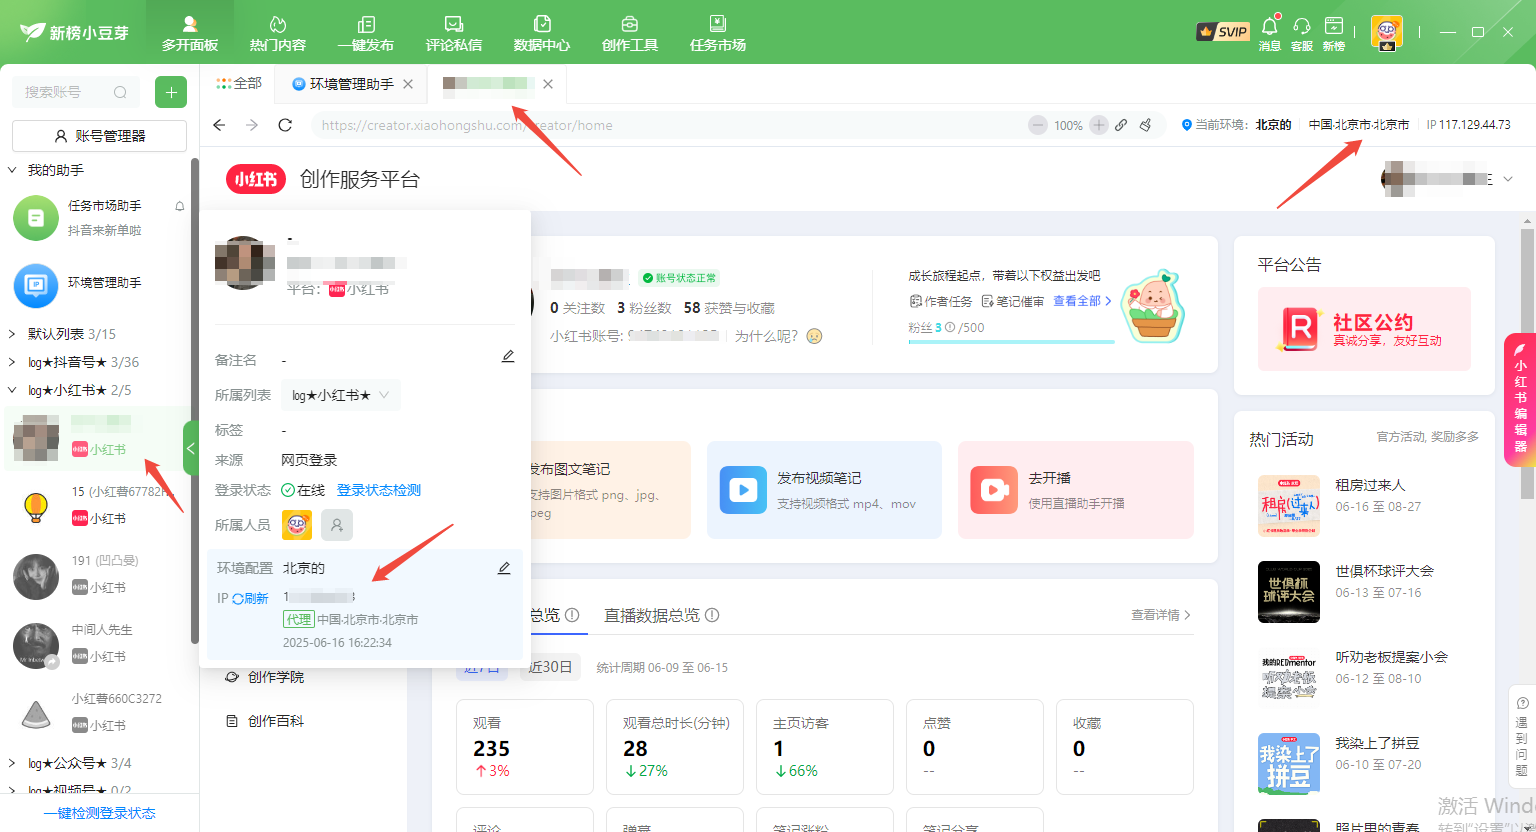Click 登录状态检测 link
Image resolution: width=1536 pixels, height=832 pixels.
[379, 490]
